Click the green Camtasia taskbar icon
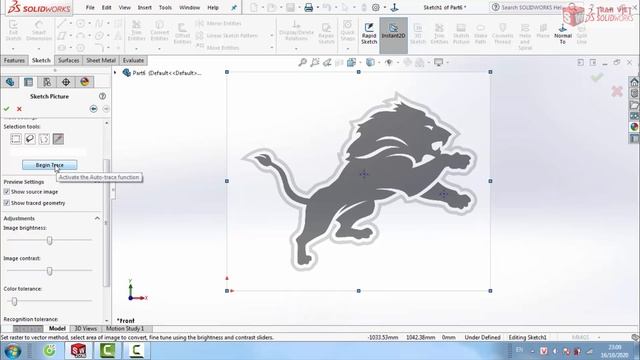This screenshot has width=640, height=360. coord(107,351)
